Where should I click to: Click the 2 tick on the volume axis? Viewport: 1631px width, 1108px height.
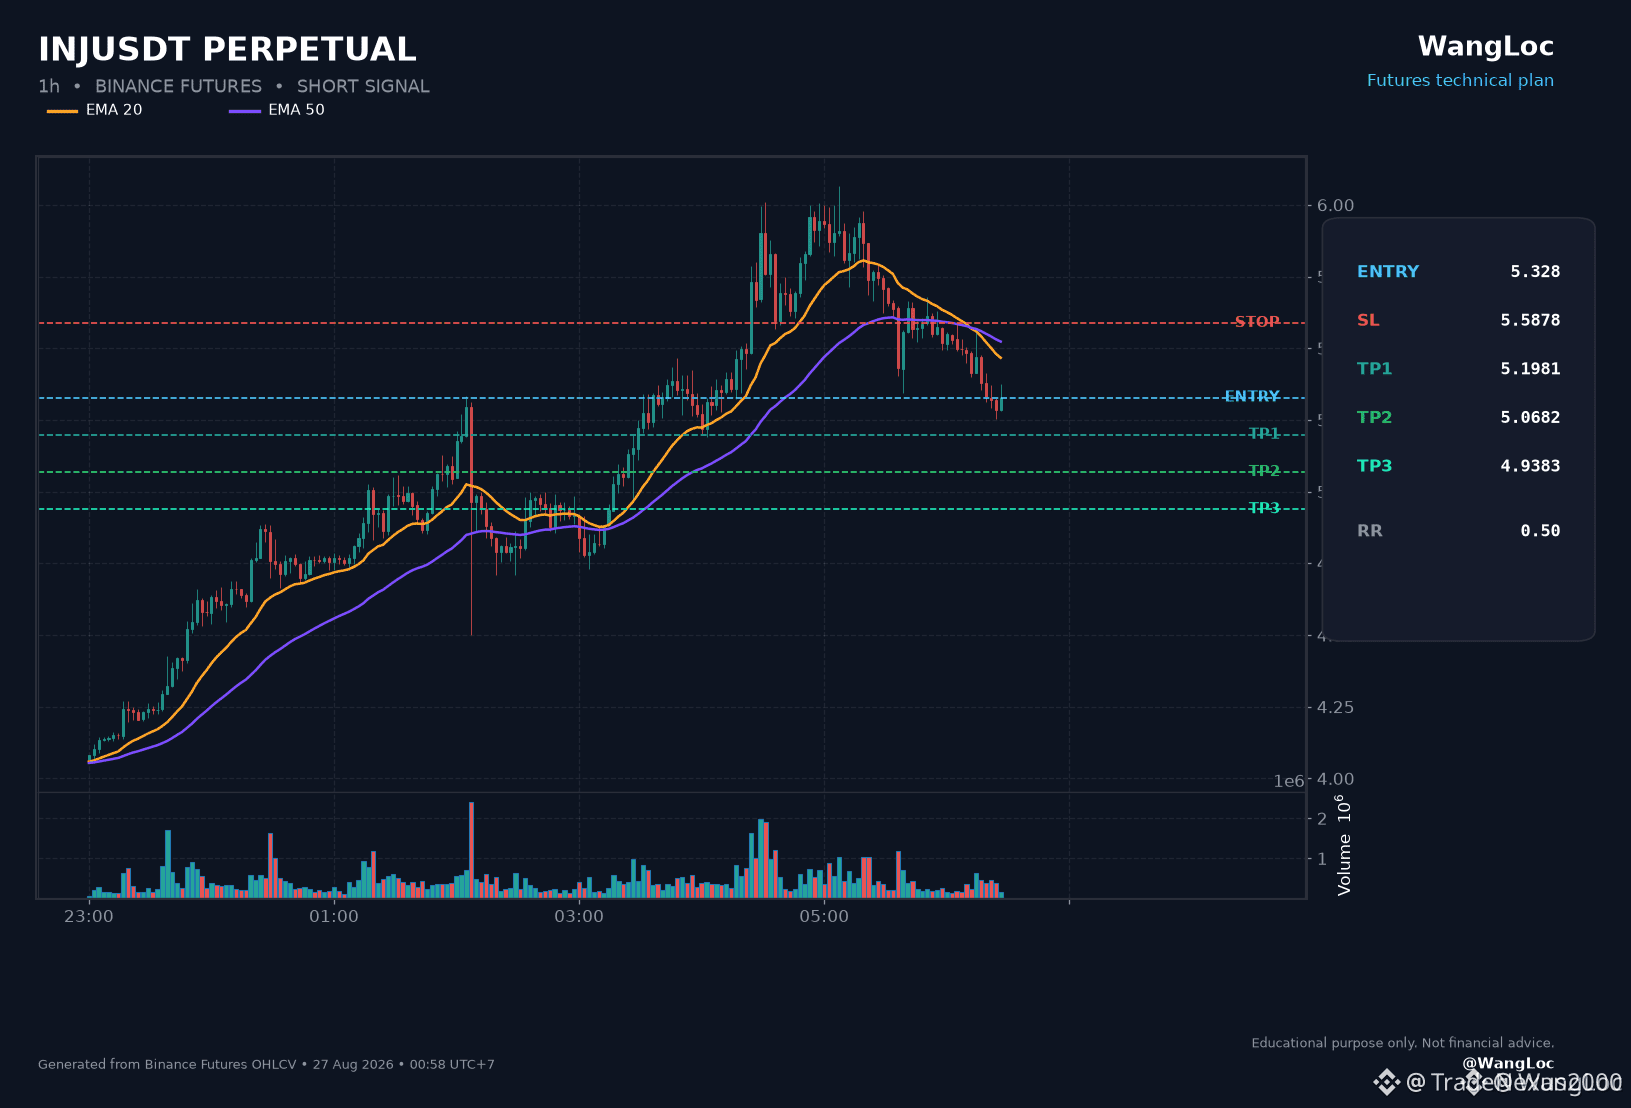1322,819
